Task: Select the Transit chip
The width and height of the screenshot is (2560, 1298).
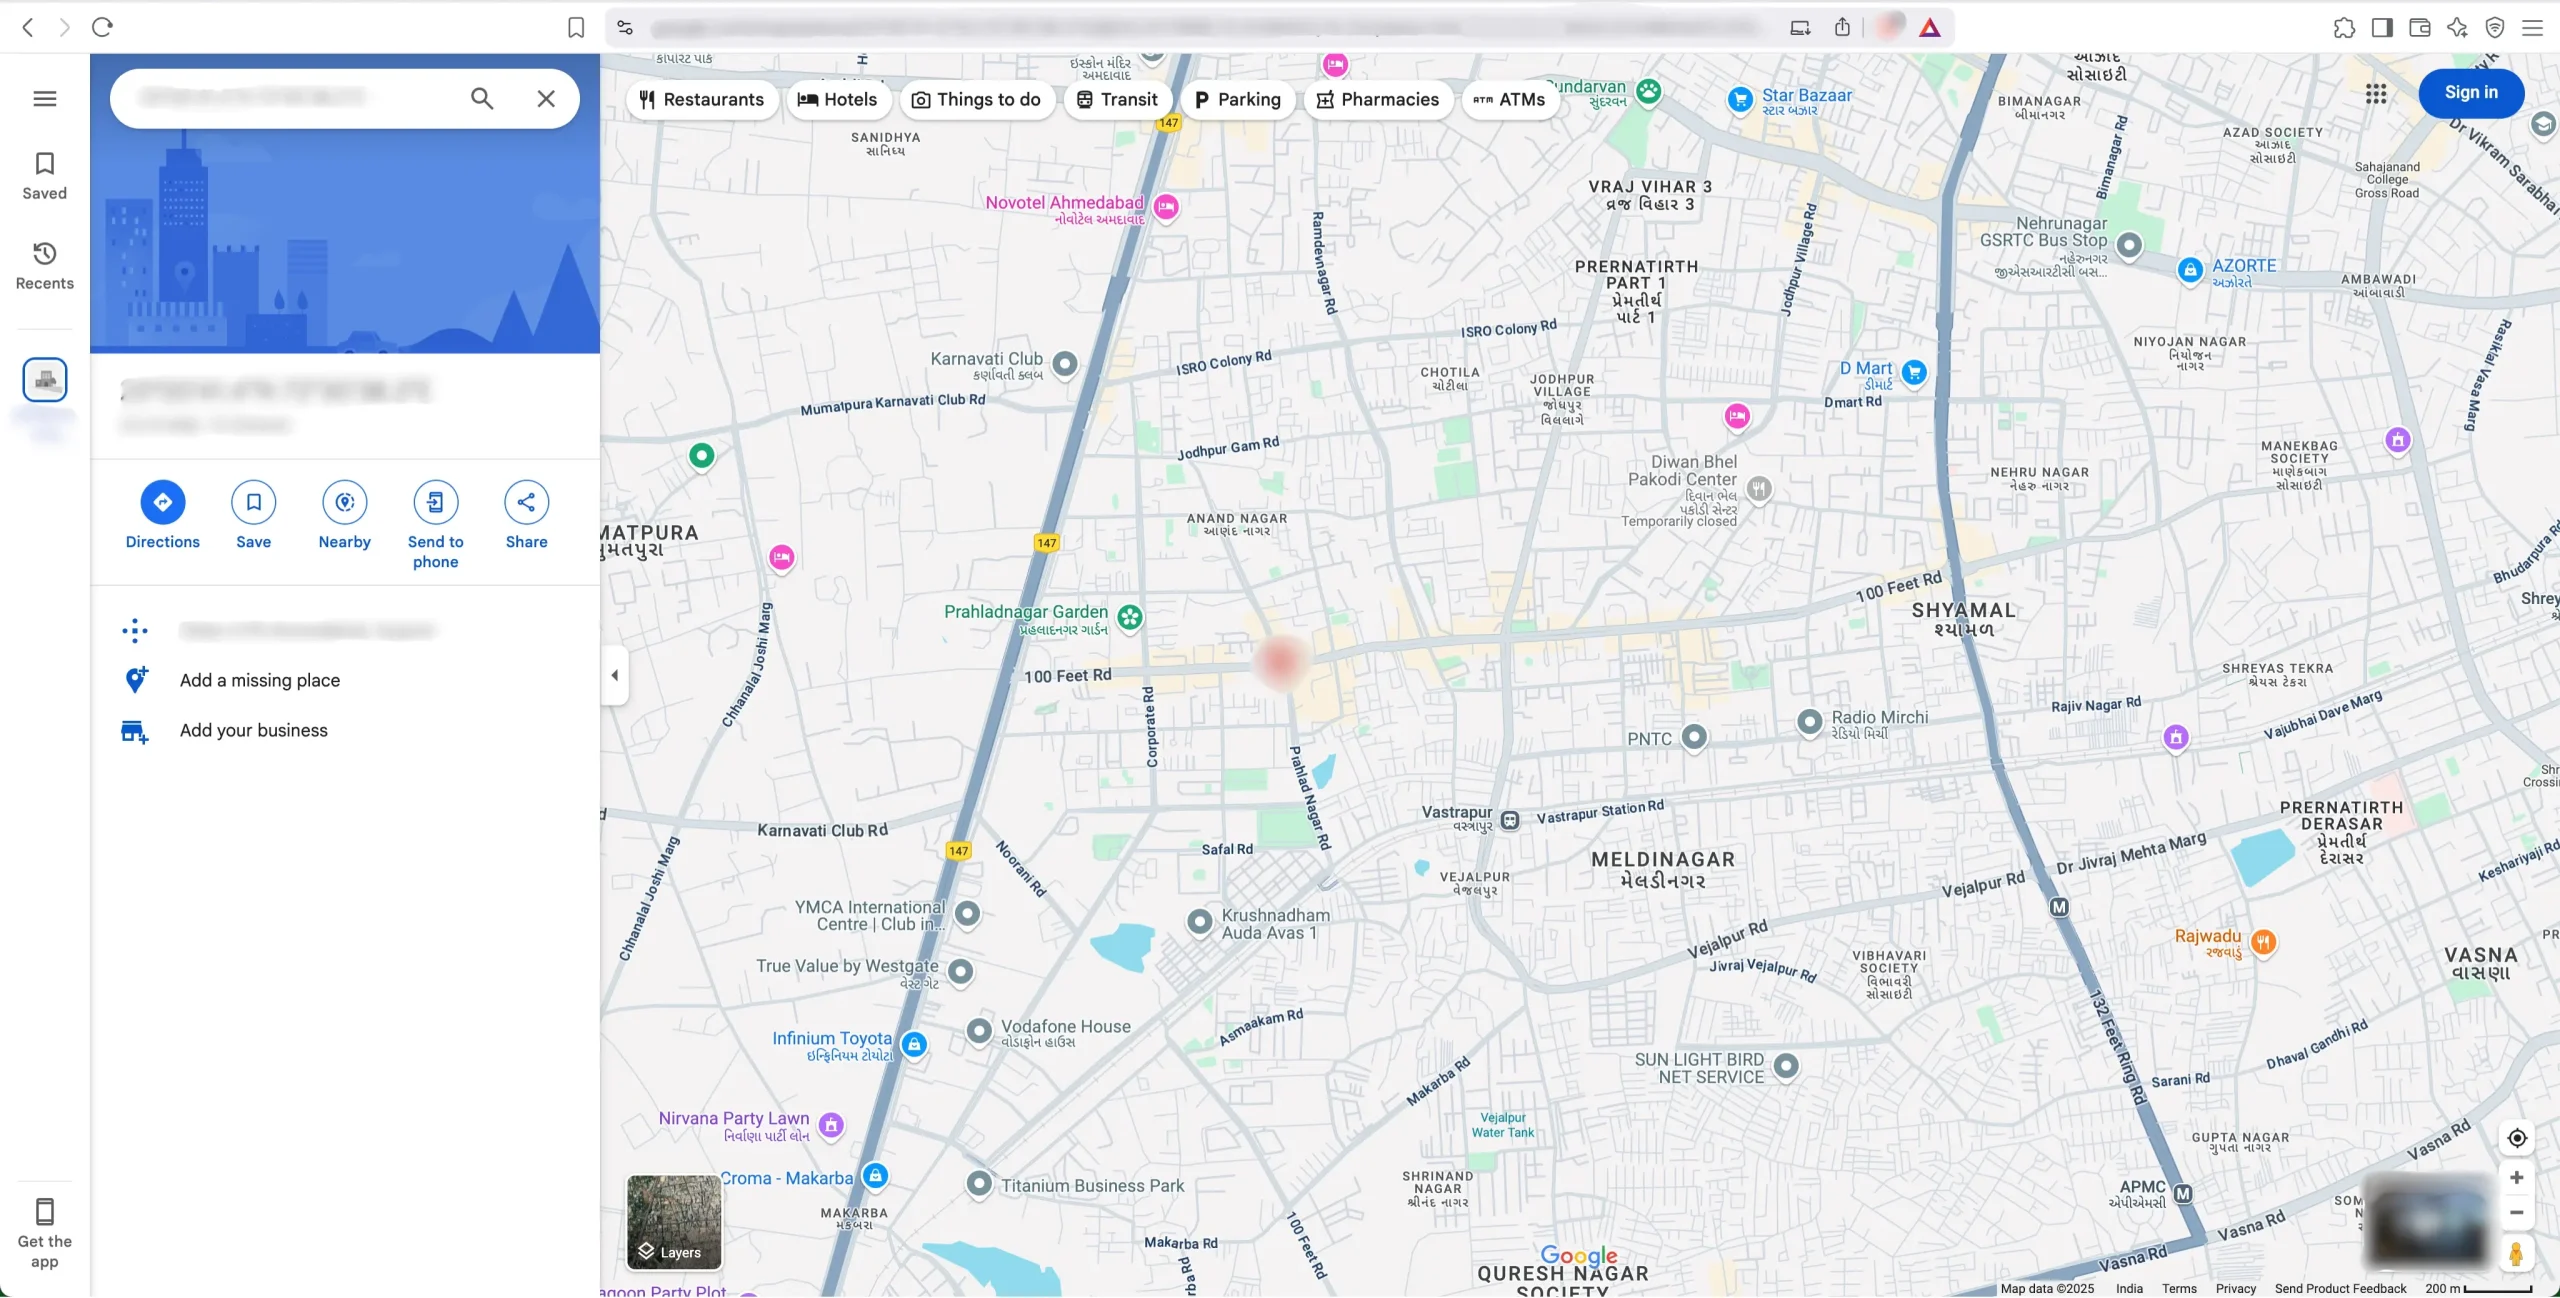Action: click(1117, 99)
